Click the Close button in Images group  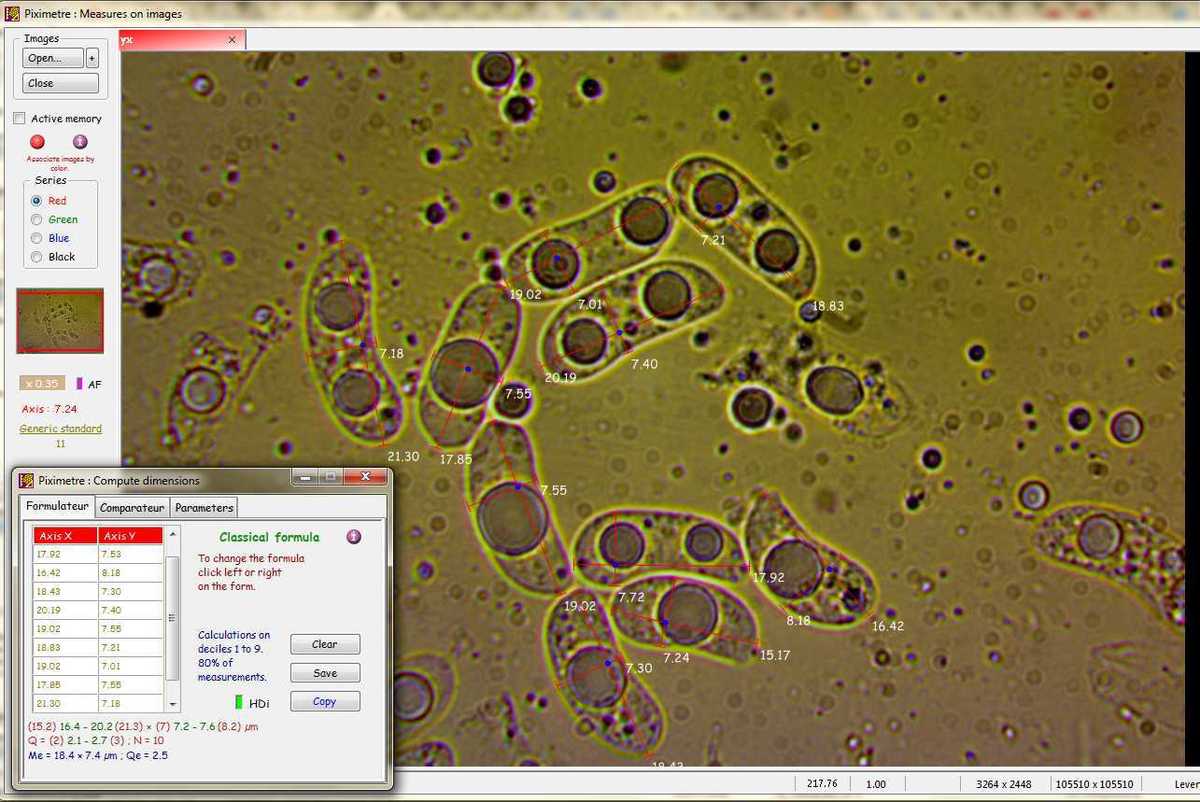(x=61, y=83)
